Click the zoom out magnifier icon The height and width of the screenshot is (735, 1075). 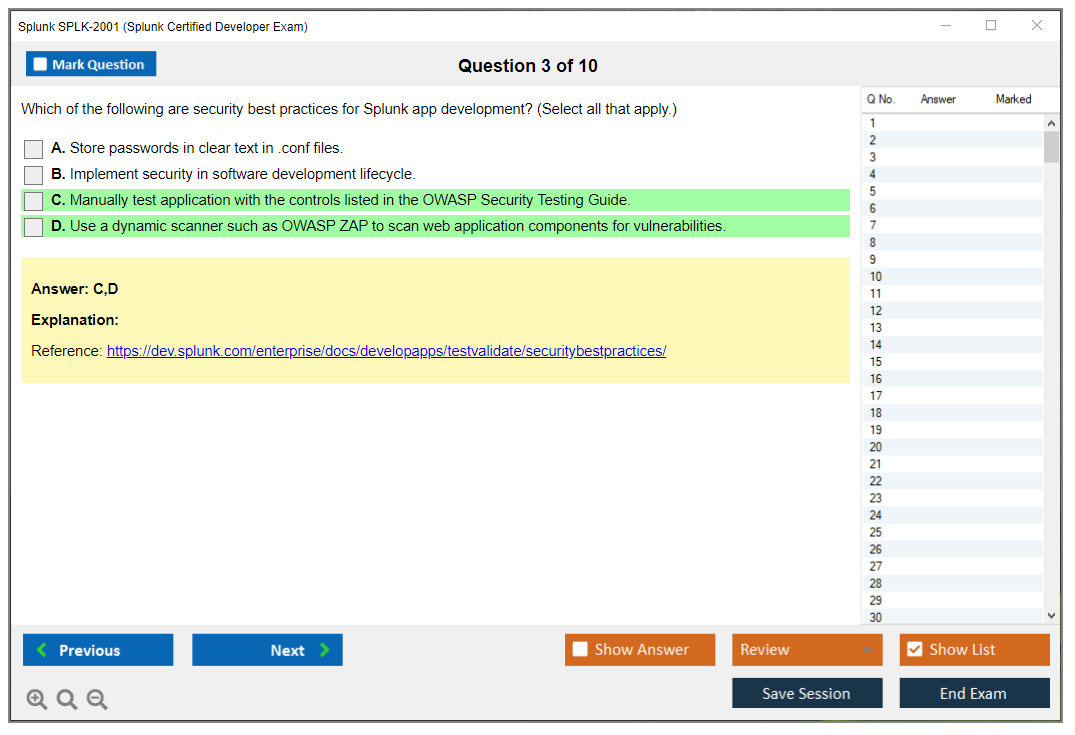point(97,700)
